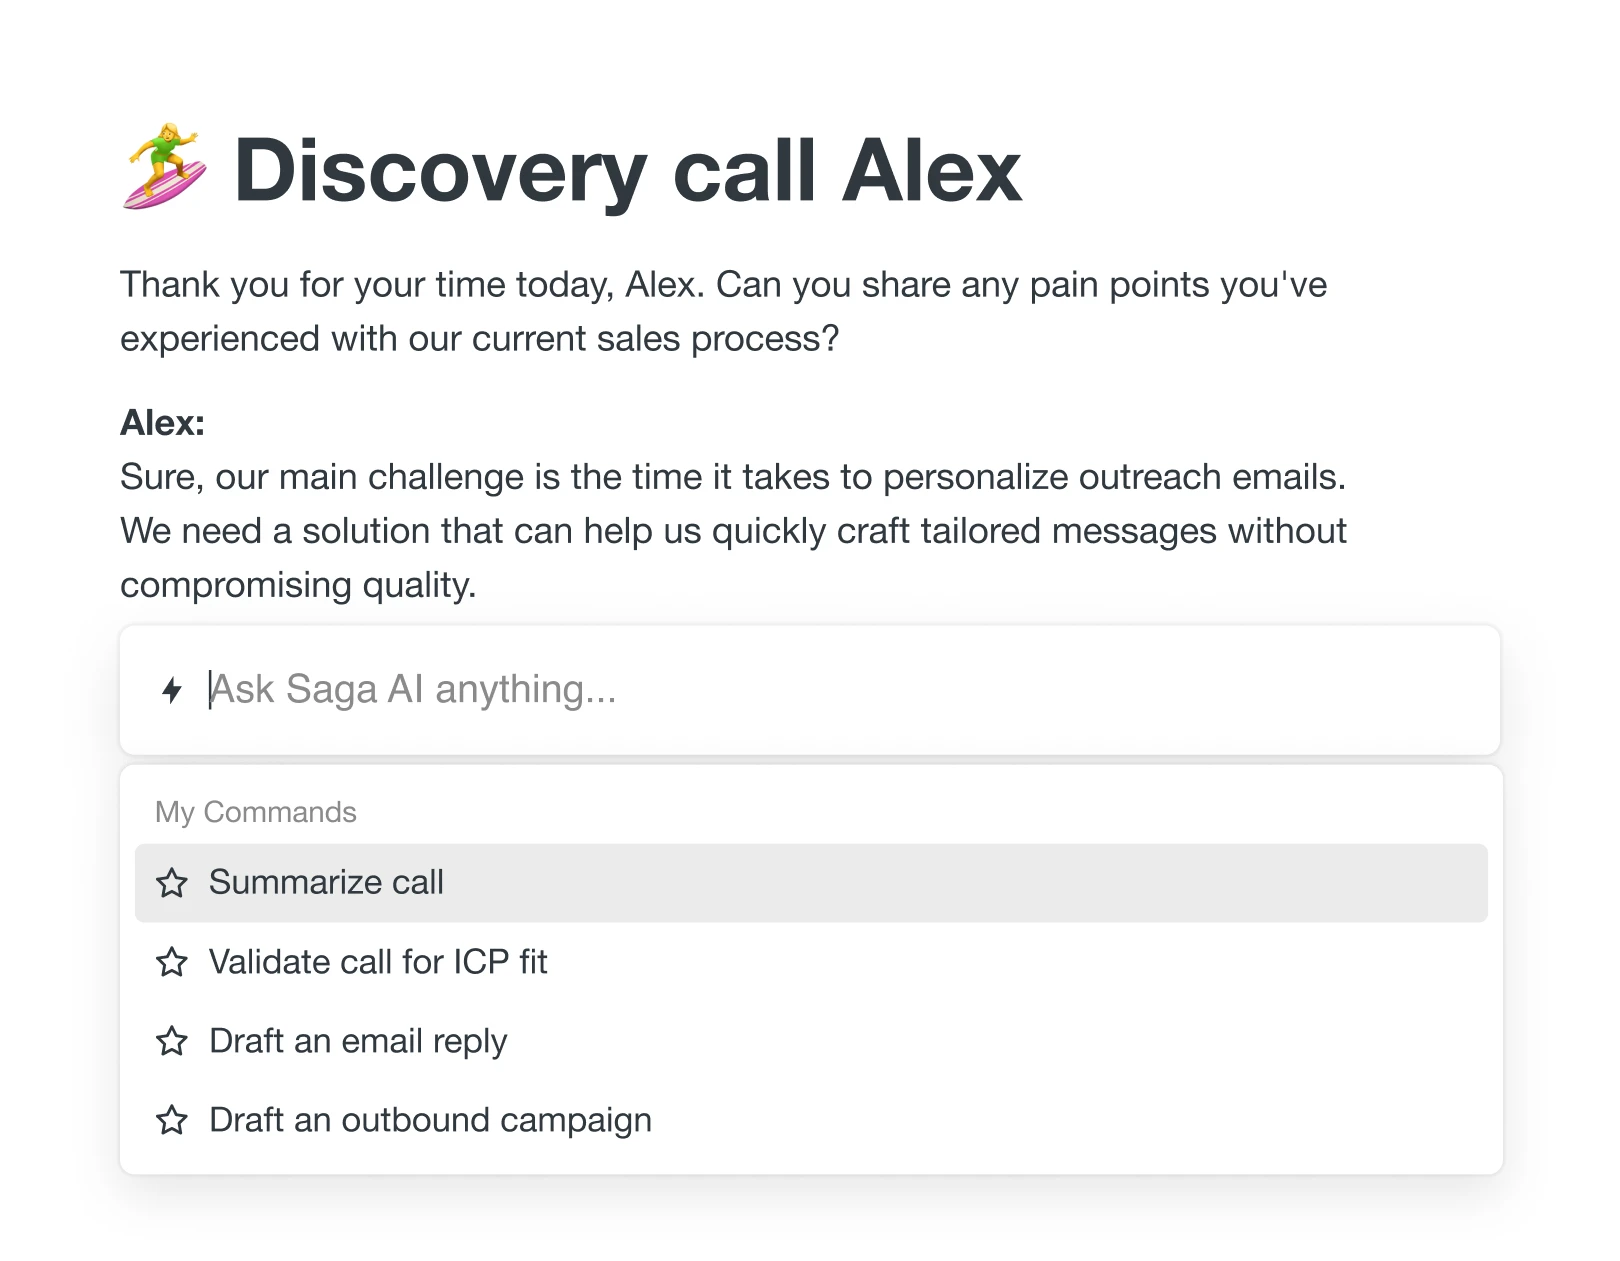Image resolution: width=1620 pixels, height=1261 pixels.
Task: Select the Summarize call command
Action: pyautogui.click(x=326, y=882)
